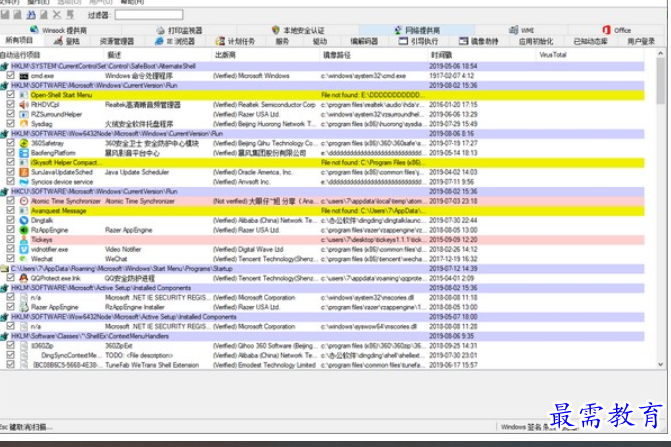Sort by the 镜像路径 column header

[373, 55]
